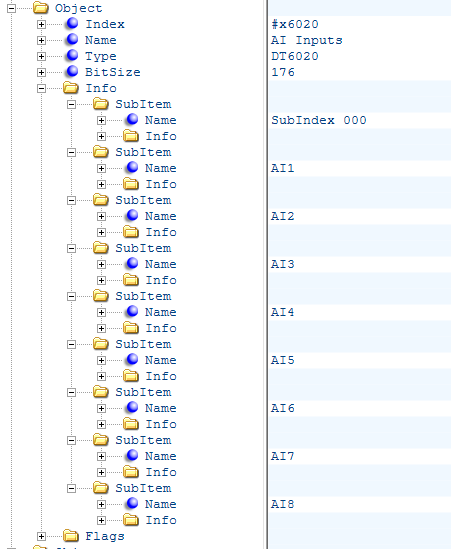Screen dimensions: 451x549
Task: Select the value #x6020
Action: pyautogui.click(x=295, y=24)
